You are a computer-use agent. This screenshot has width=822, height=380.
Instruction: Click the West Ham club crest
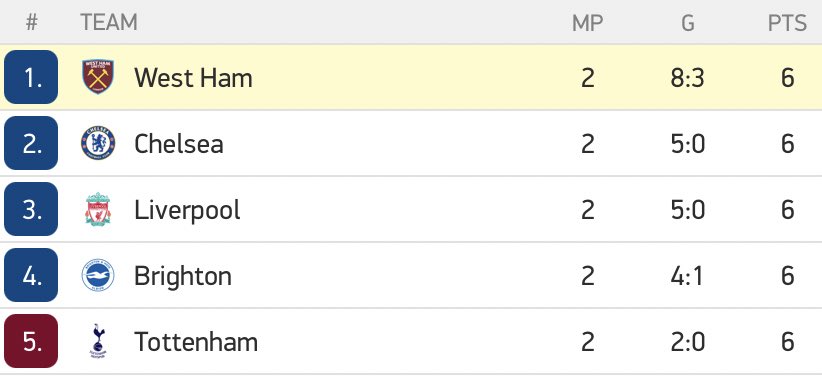click(x=98, y=77)
